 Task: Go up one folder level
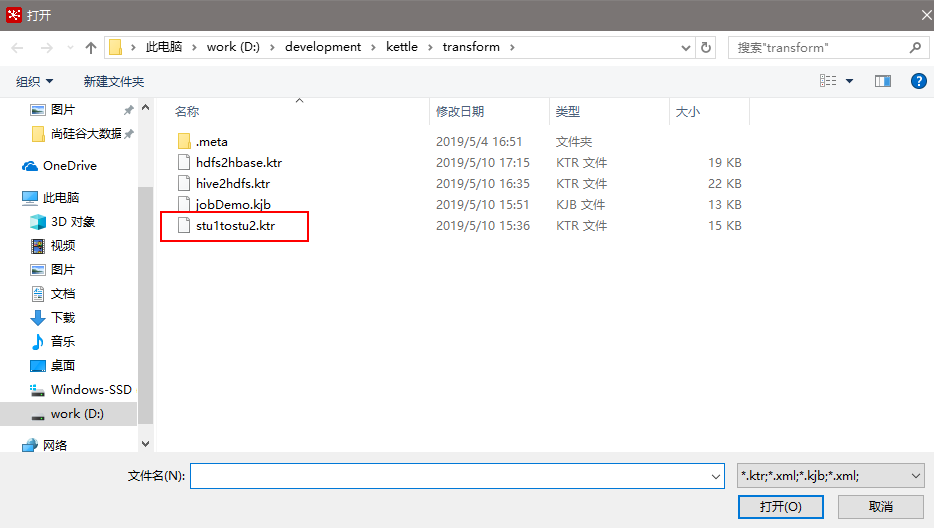(91, 48)
